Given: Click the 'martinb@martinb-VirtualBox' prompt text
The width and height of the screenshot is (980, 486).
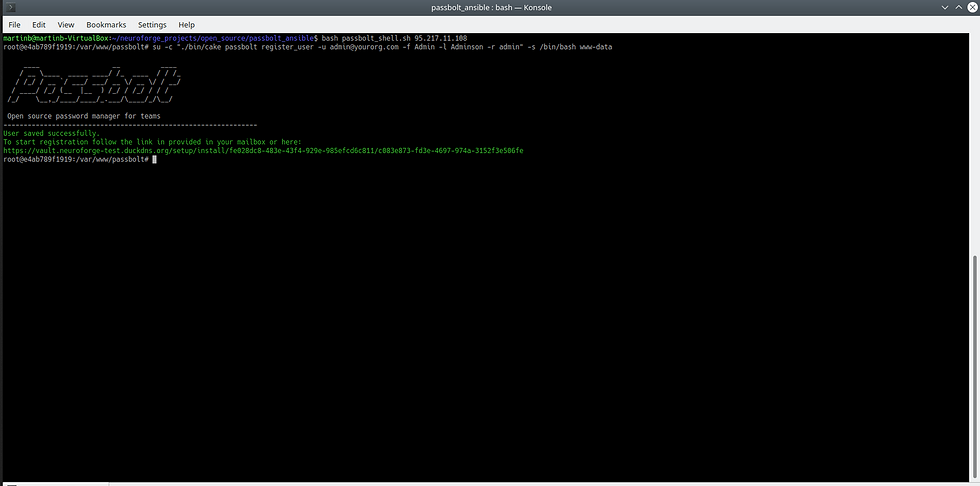Looking at the screenshot, I should point(55,38).
